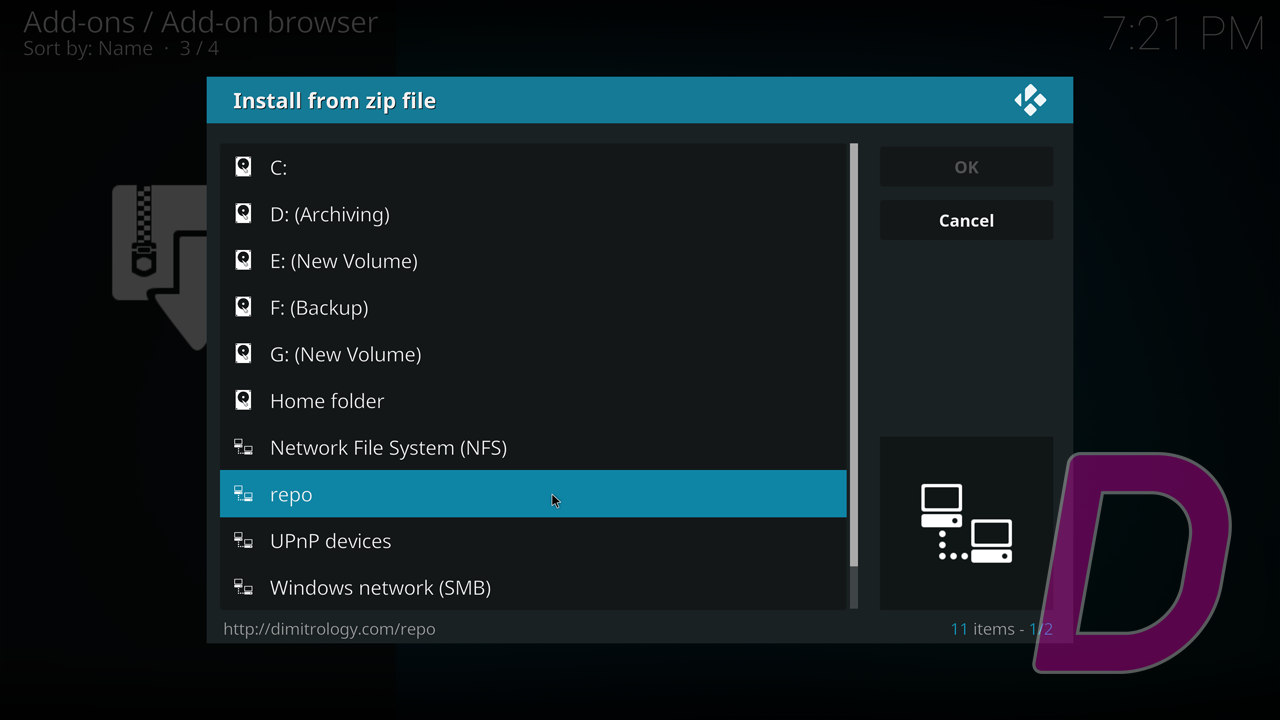Click the Network File System (NFS) network icon
The image size is (1280, 720).
[x=243, y=447]
